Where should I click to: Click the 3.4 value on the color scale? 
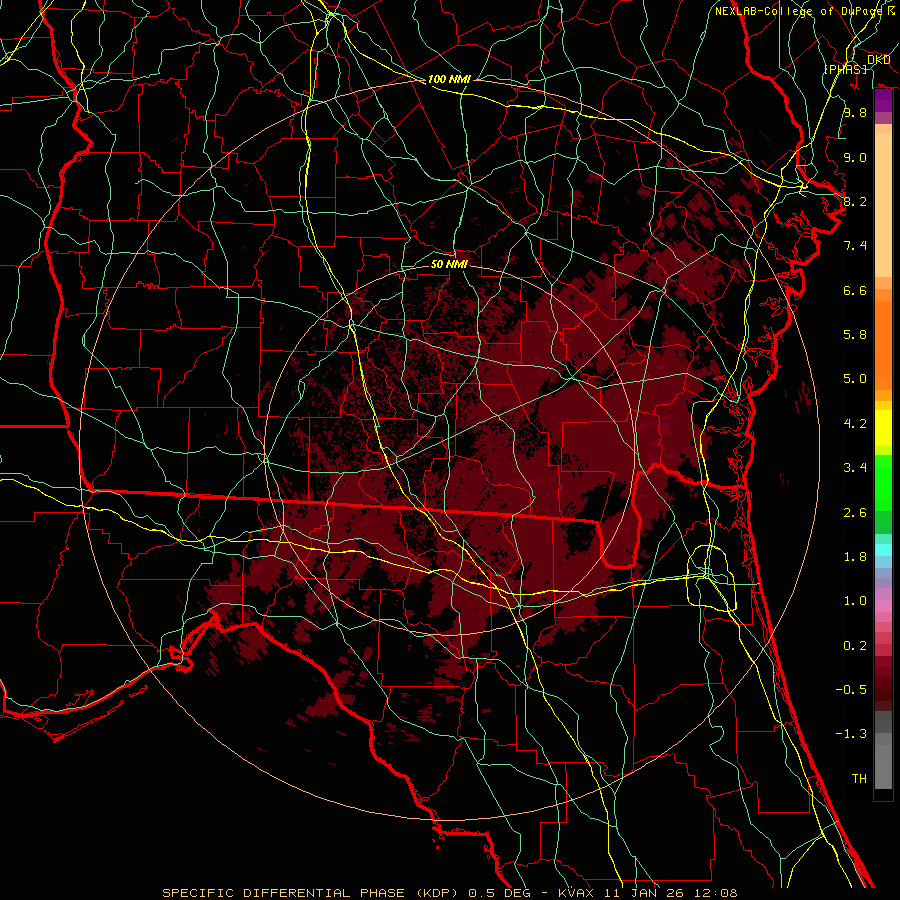click(x=855, y=468)
